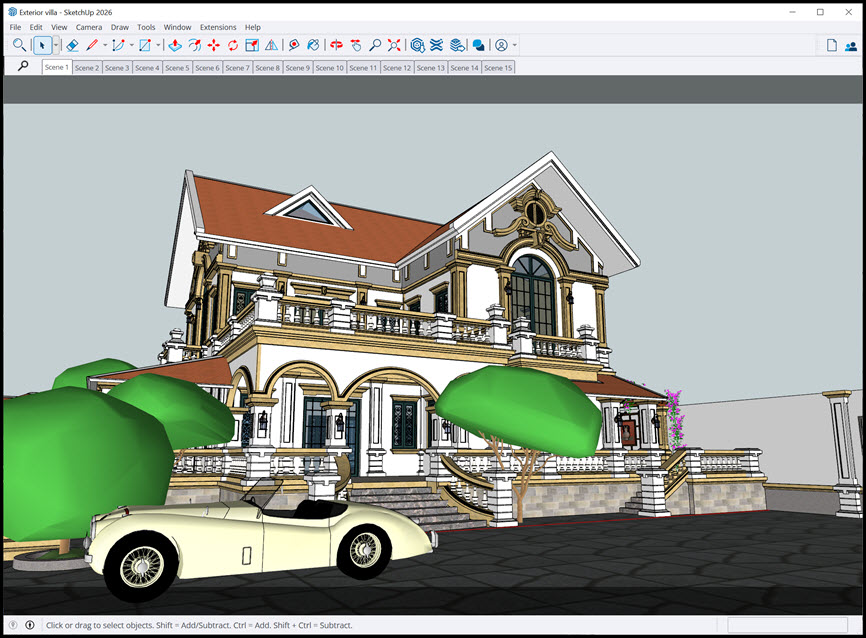866x638 pixels.
Task: Select the Zoom magnifier tool
Action: coord(375,45)
